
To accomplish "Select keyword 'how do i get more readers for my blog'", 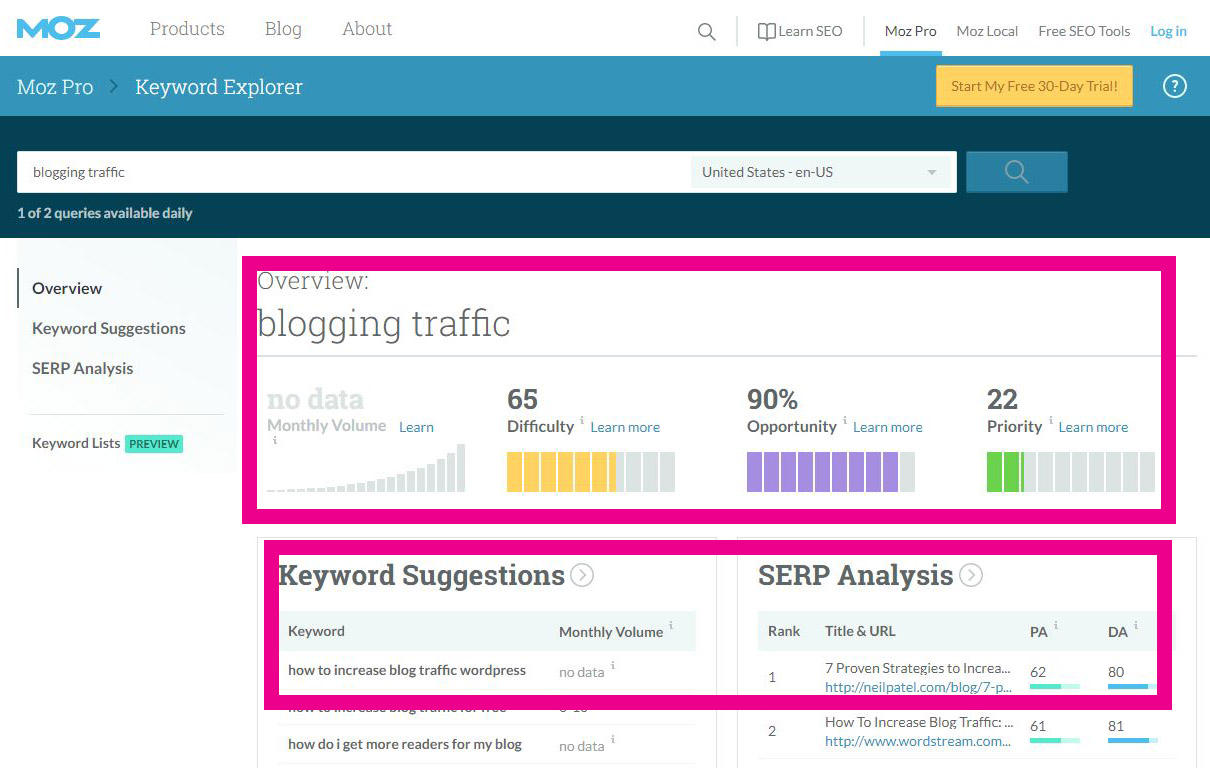I will [x=405, y=744].
